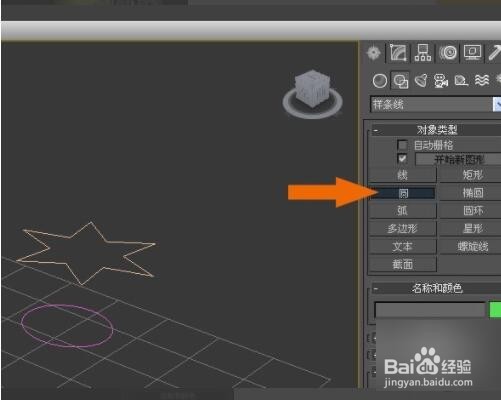Open the Motion panel tab
The image size is (501, 400).
(x=448, y=53)
